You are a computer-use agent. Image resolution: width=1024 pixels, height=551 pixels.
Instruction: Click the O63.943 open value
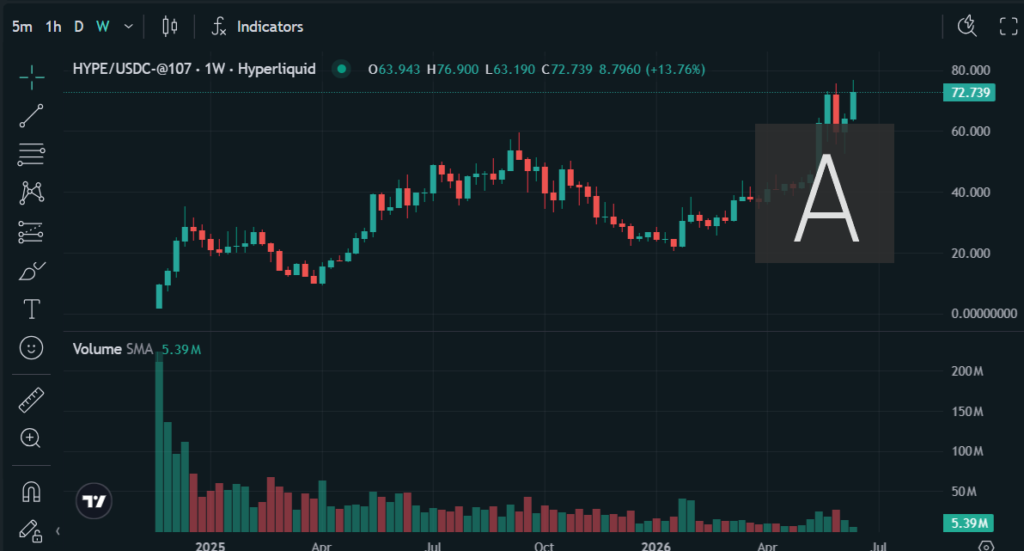(x=394, y=69)
